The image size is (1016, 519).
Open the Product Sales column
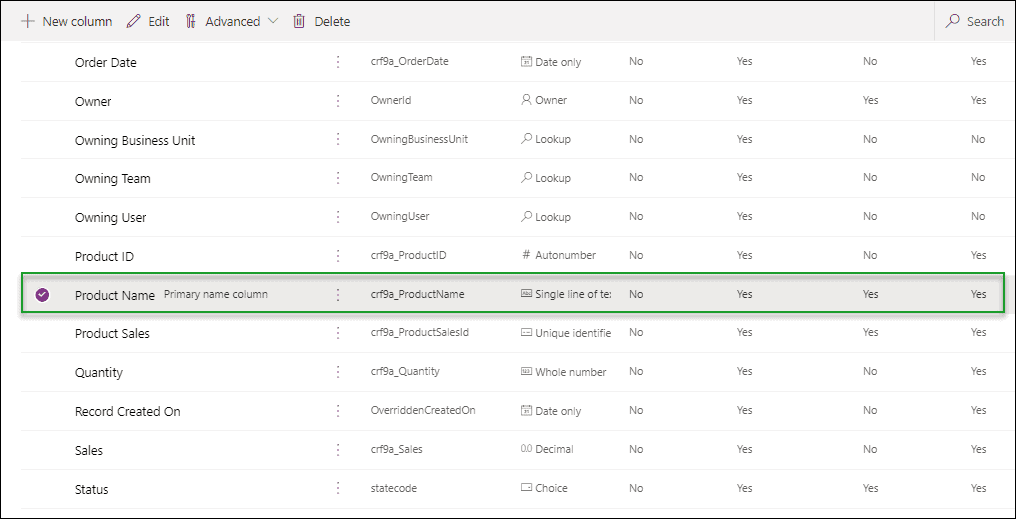coord(112,334)
